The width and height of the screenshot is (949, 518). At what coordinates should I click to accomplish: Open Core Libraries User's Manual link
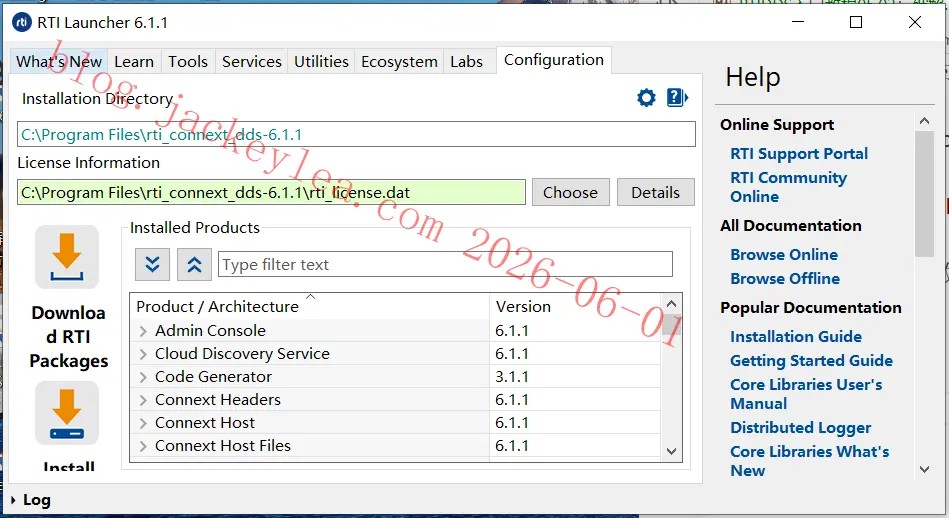tap(806, 394)
